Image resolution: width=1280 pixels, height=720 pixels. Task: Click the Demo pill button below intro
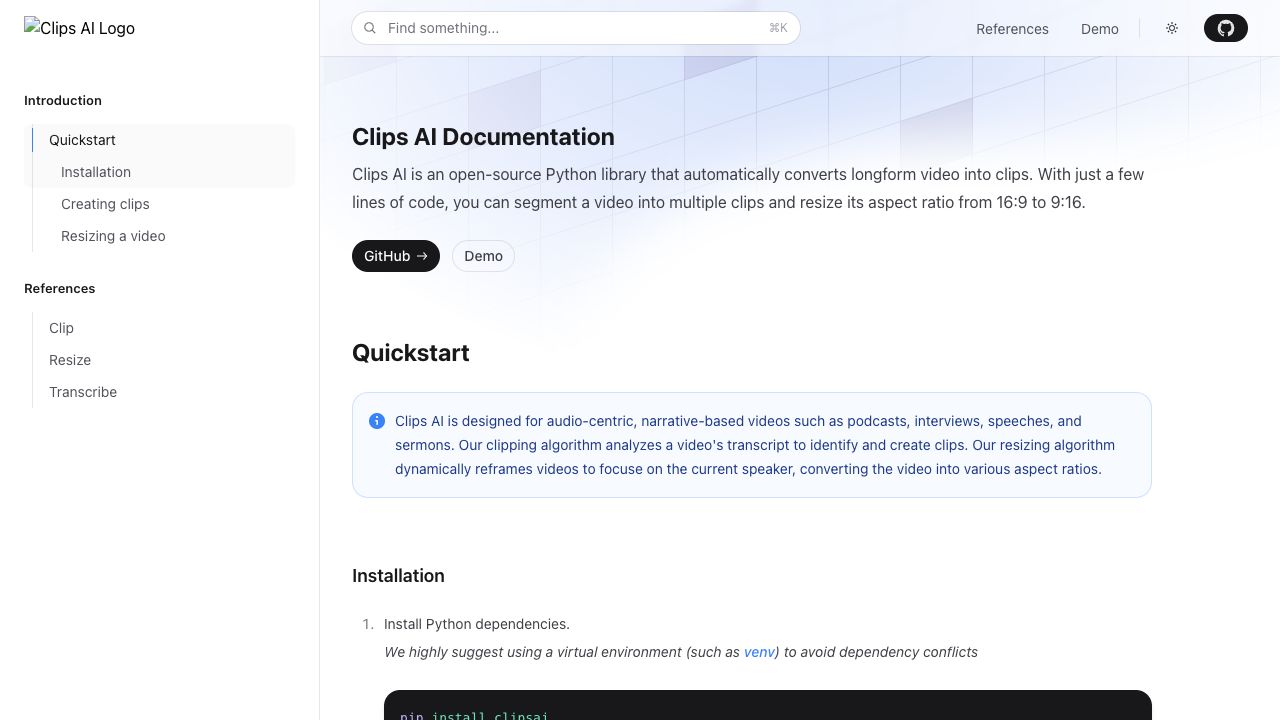click(483, 256)
